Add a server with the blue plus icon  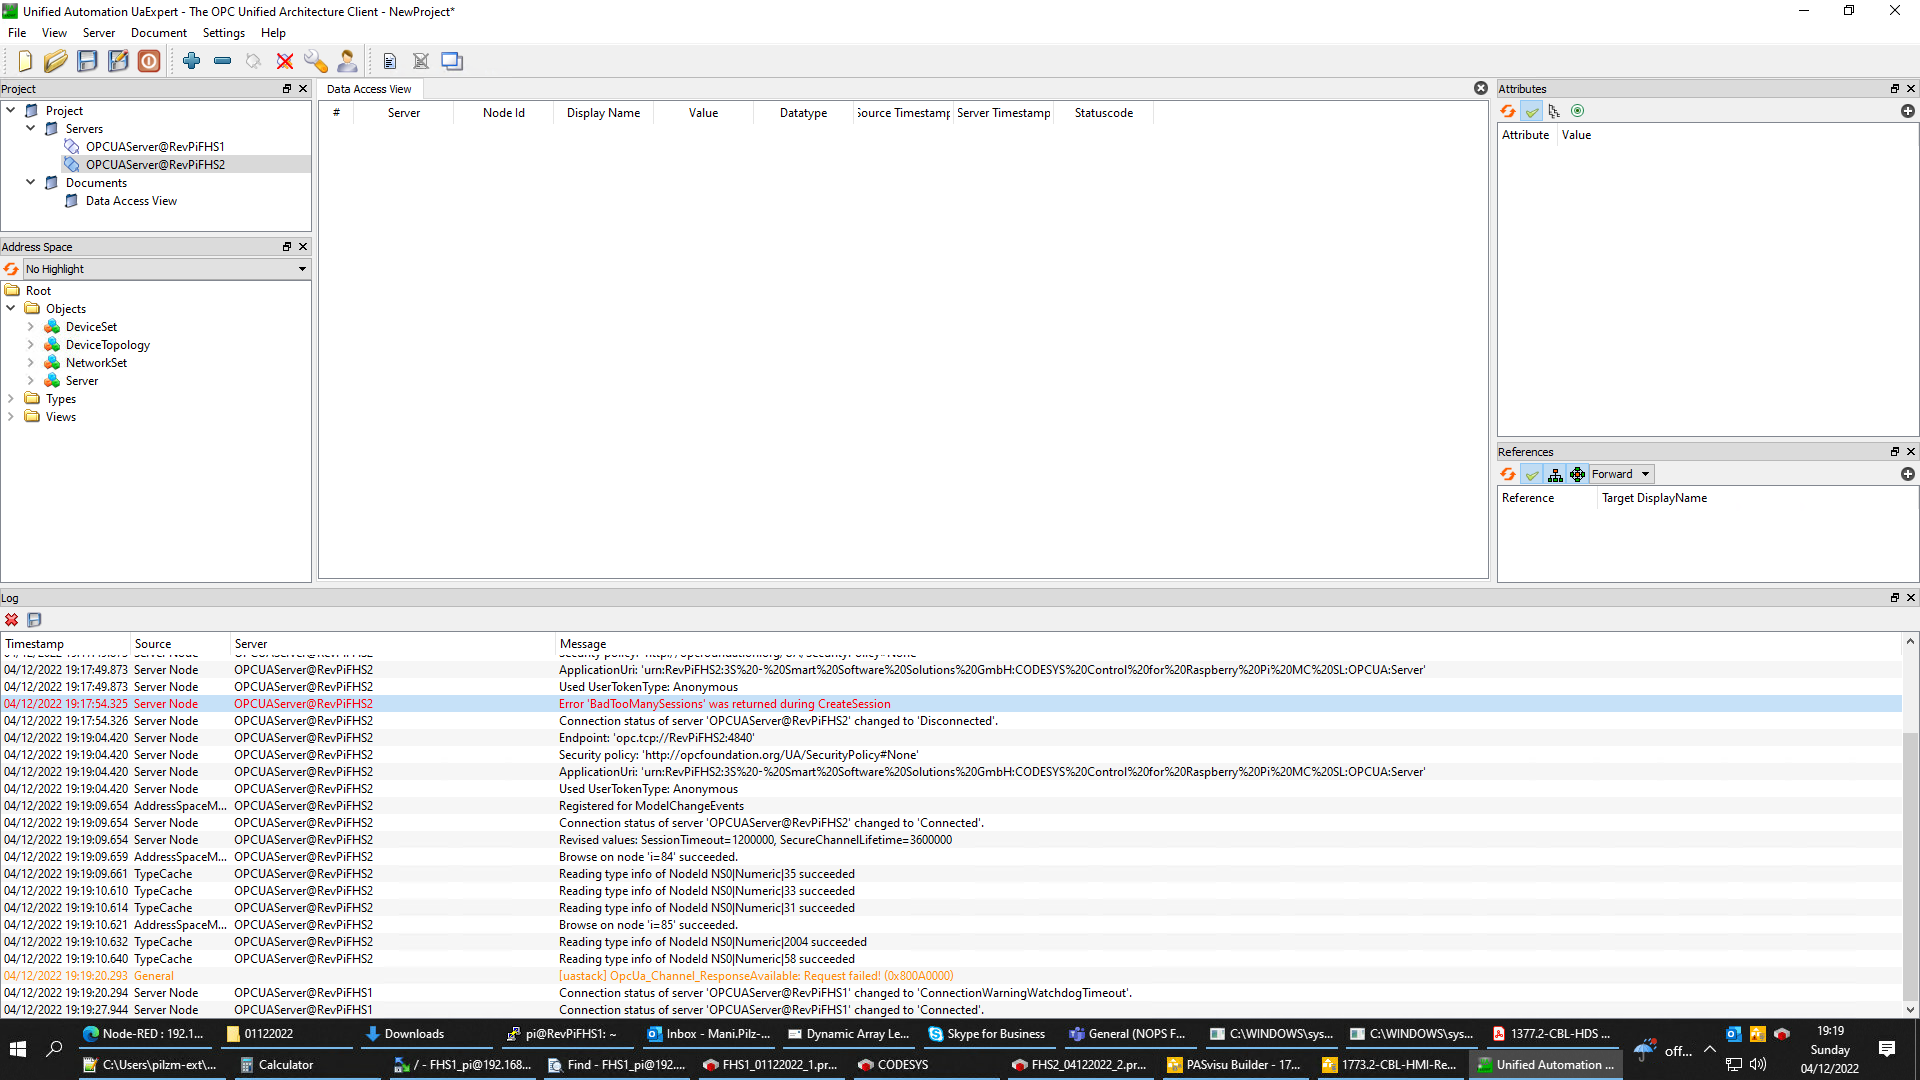pyautogui.click(x=192, y=61)
